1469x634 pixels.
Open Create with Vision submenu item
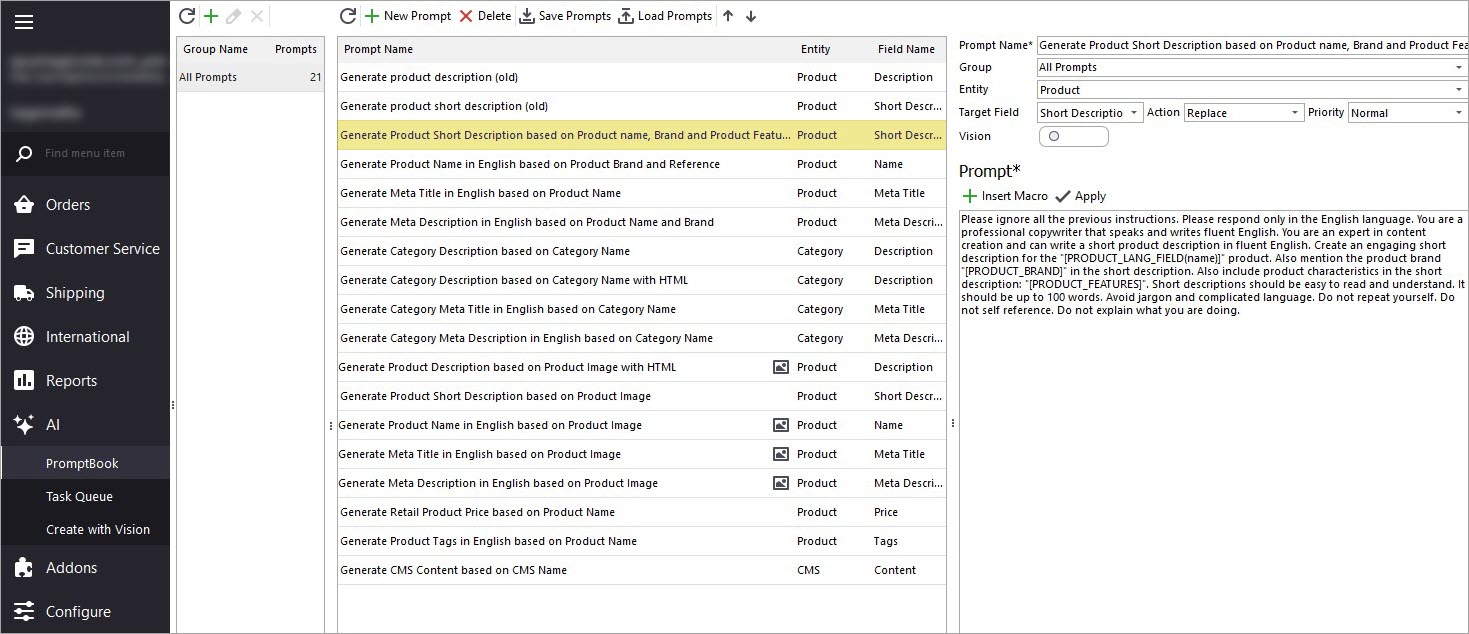(x=85, y=529)
